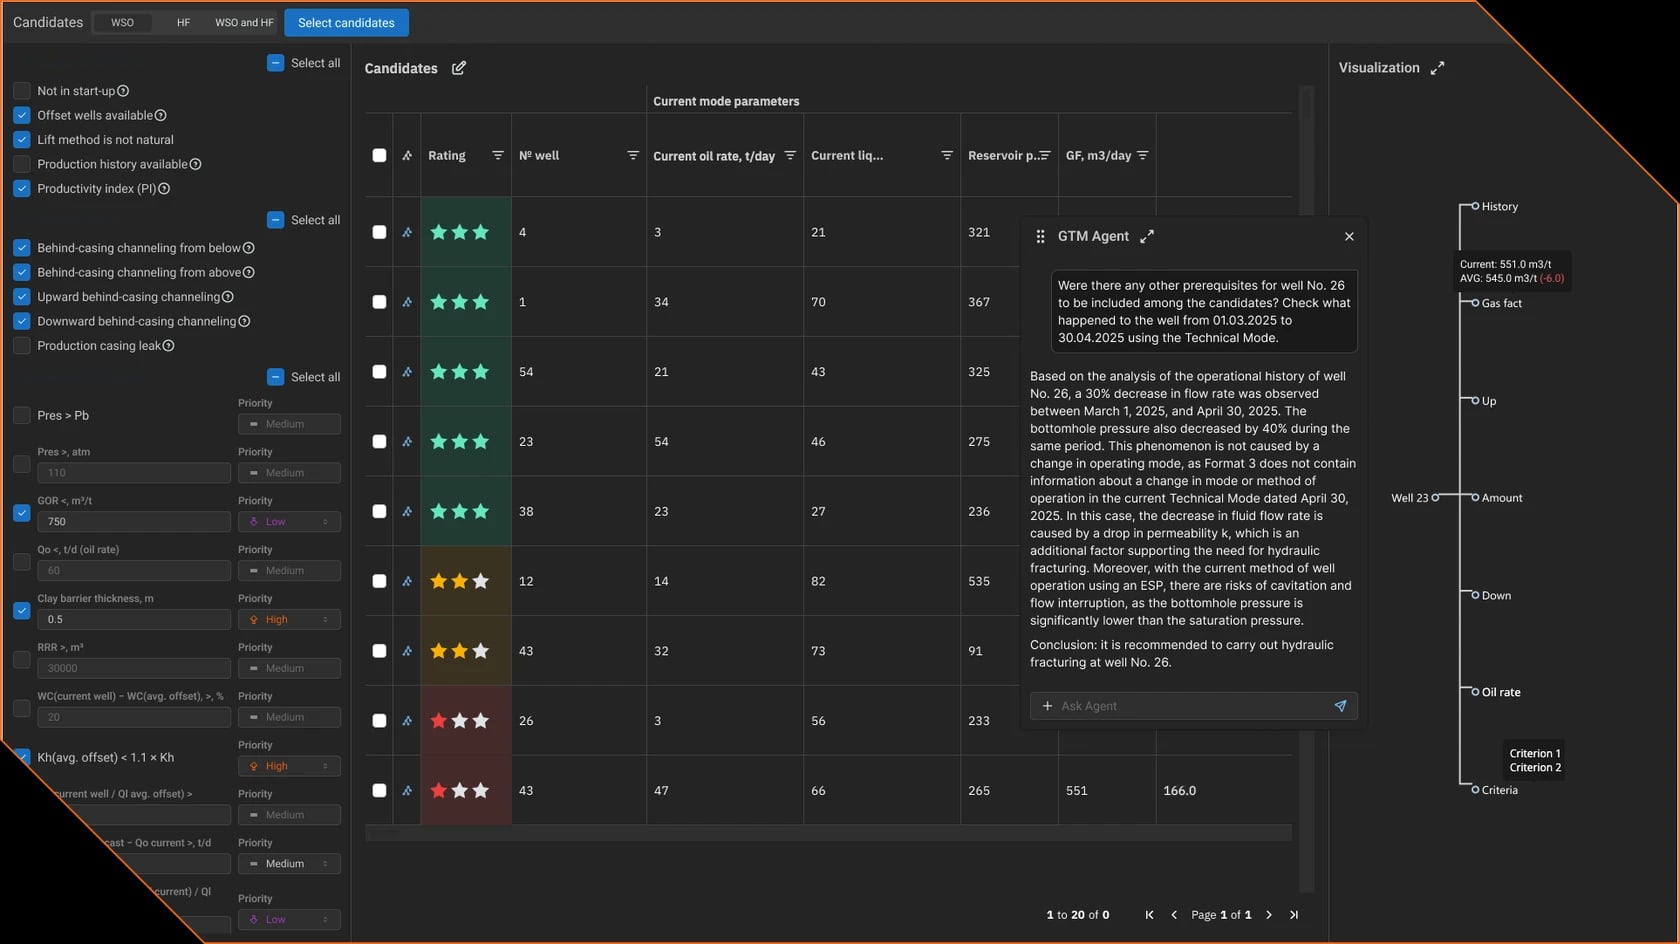Viewport: 1680px width, 944px height.
Task: Expand the Visualization panel with arrows icon
Action: (x=1437, y=68)
